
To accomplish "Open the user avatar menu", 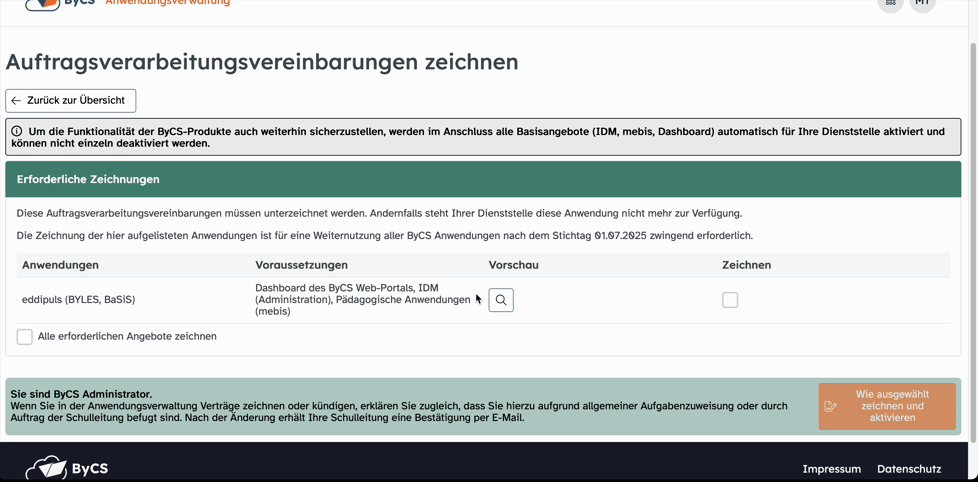I will 922,3.
